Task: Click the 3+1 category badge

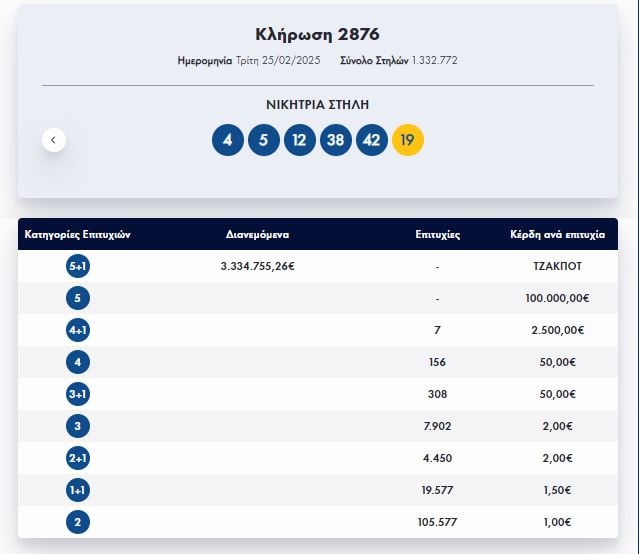Action: (x=78, y=394)
